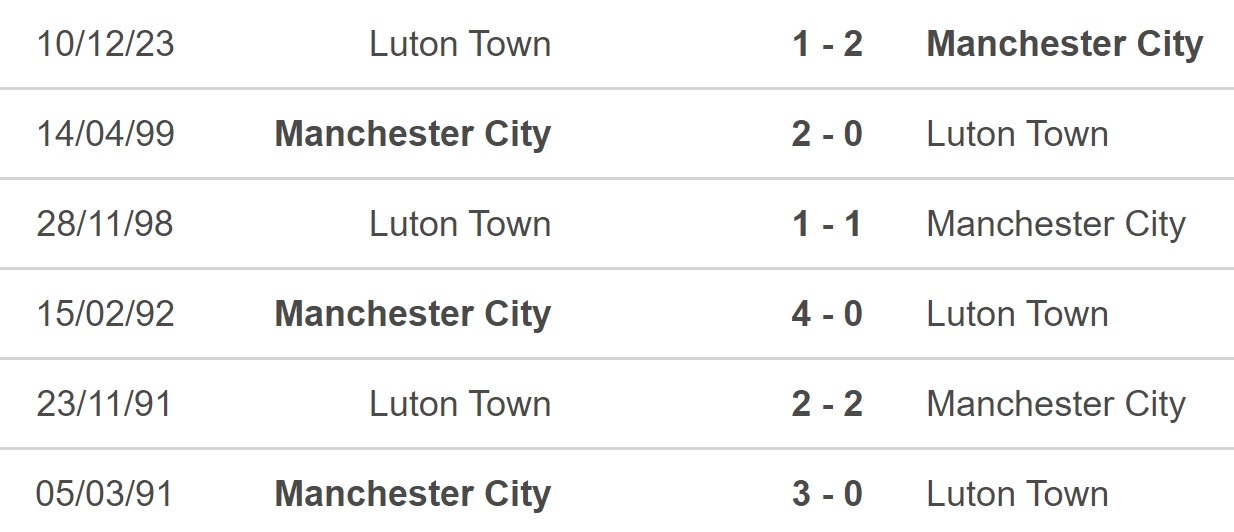Screen dimensions: 1234x532
Task: Open the 2 - 2 score result
Action: click(x=827, y=404)
